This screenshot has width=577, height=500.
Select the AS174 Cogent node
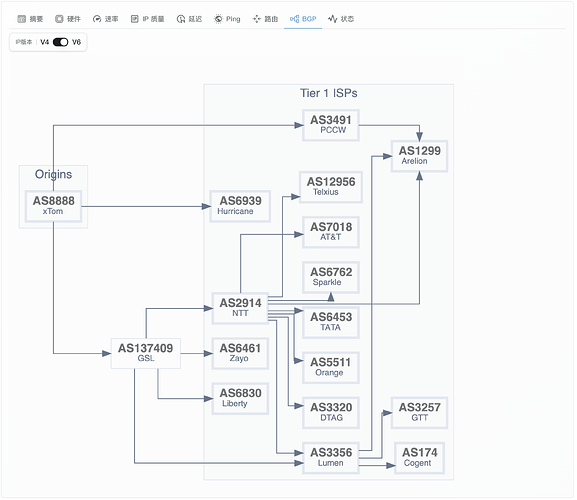point(420,458)
